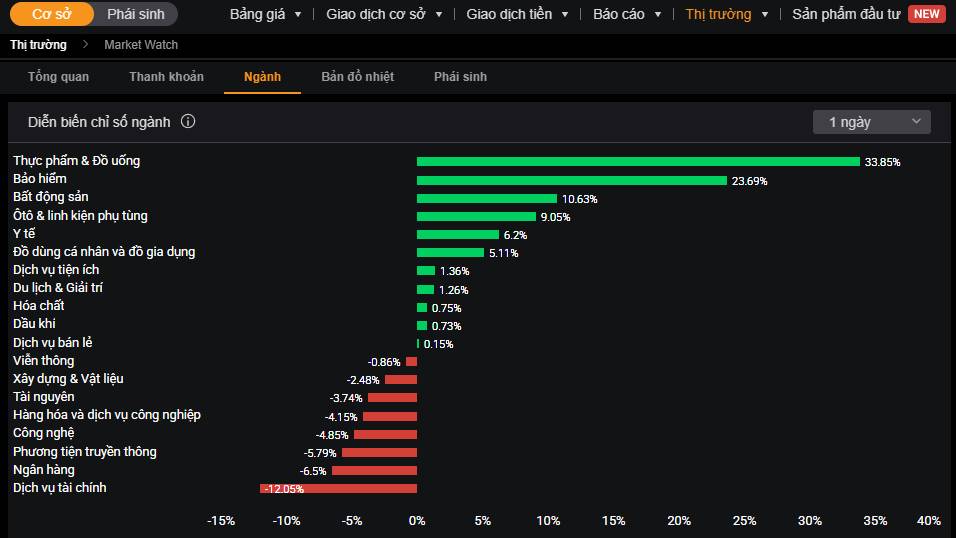This screenshot has height=538, width=956.
Task: Click the Market Watch breadcrumb link
Action: point(141,45)
